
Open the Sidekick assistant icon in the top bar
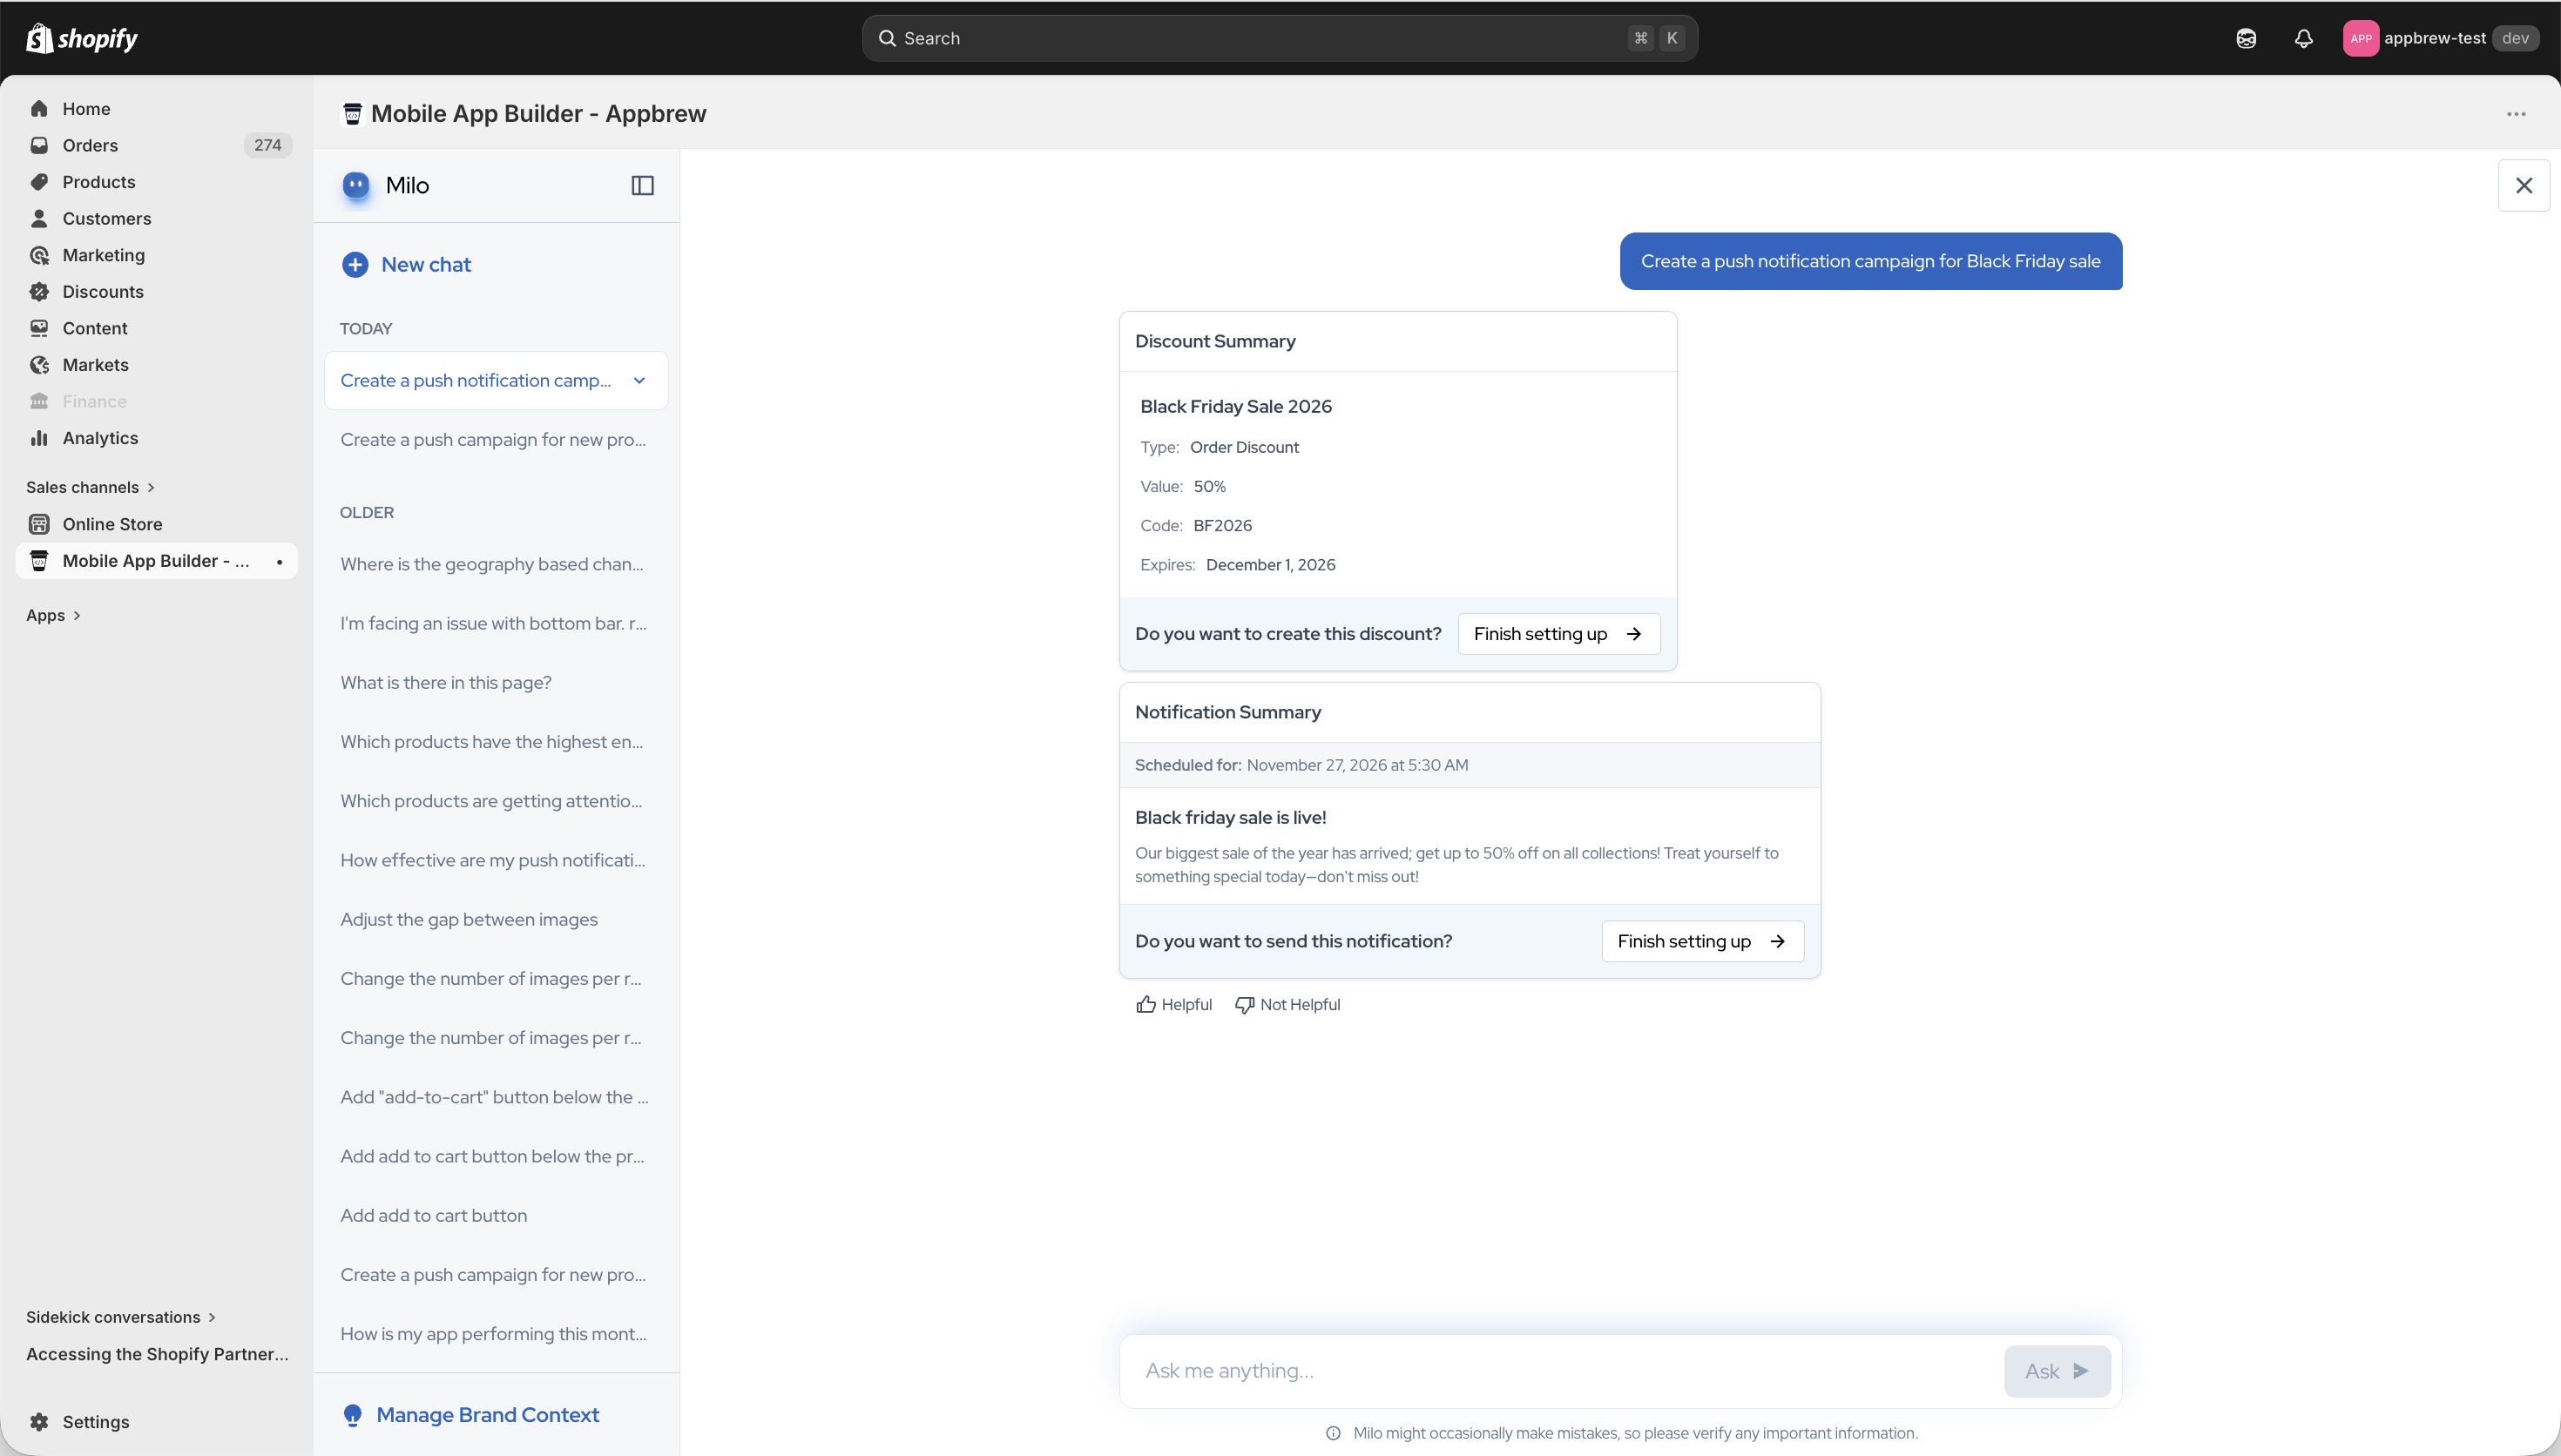(x=2246, y=38)
